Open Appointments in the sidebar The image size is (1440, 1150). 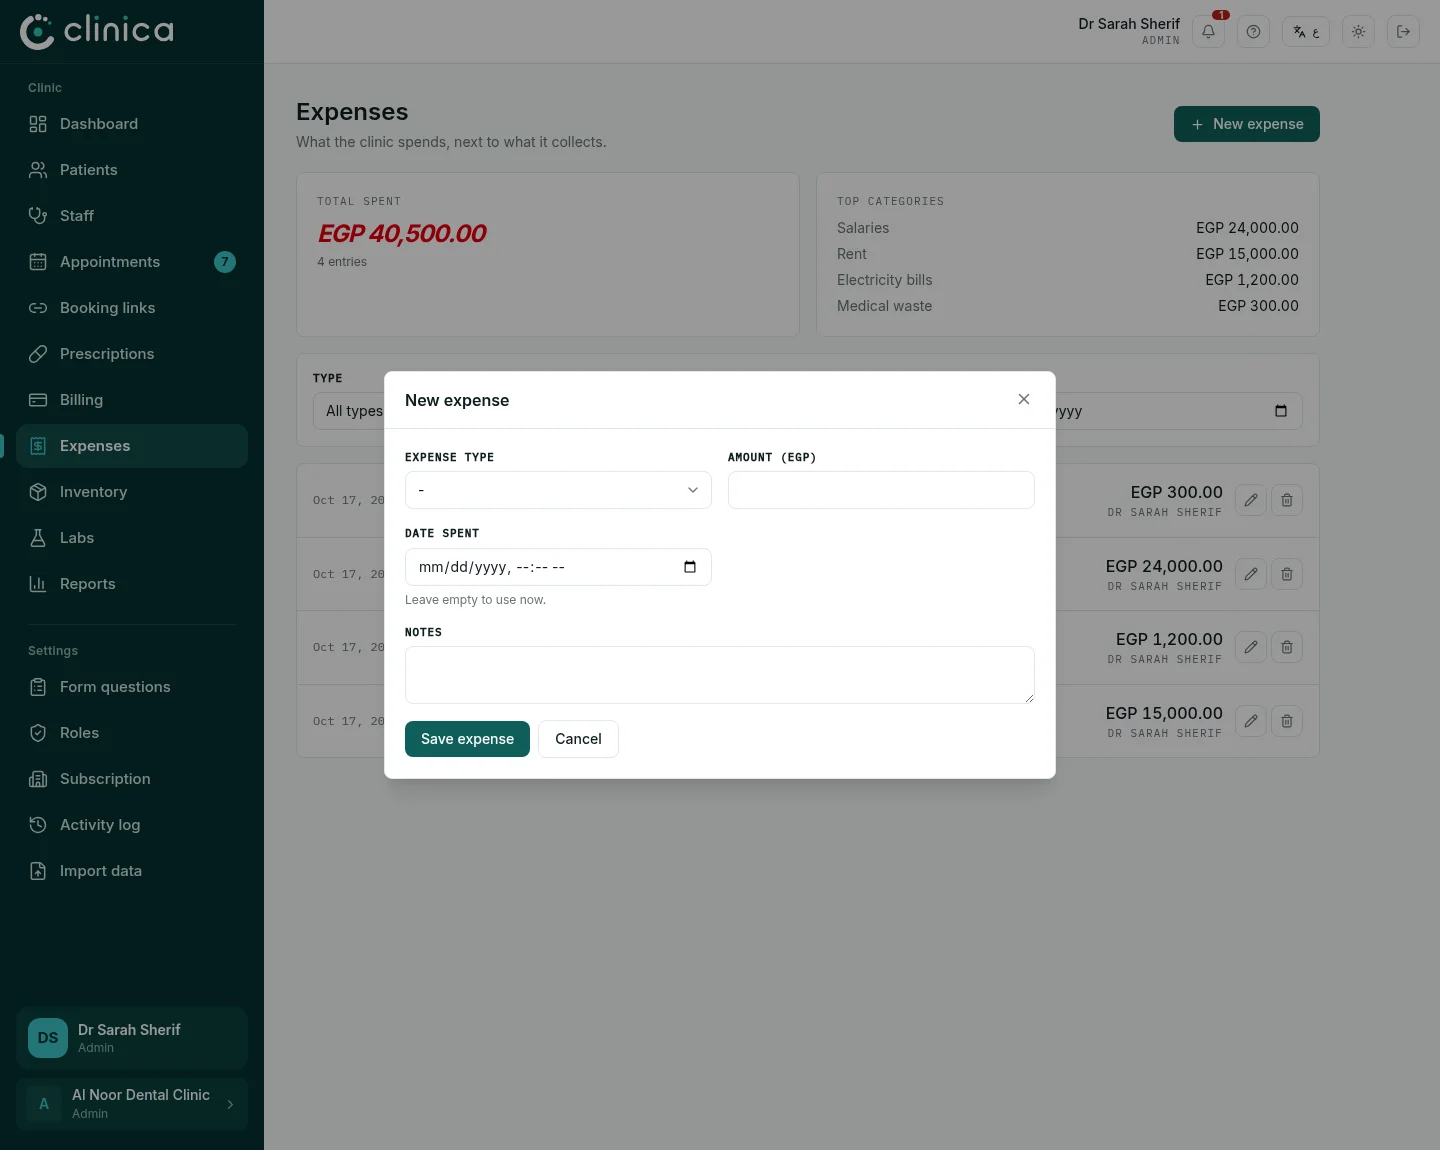click(132, 262)
